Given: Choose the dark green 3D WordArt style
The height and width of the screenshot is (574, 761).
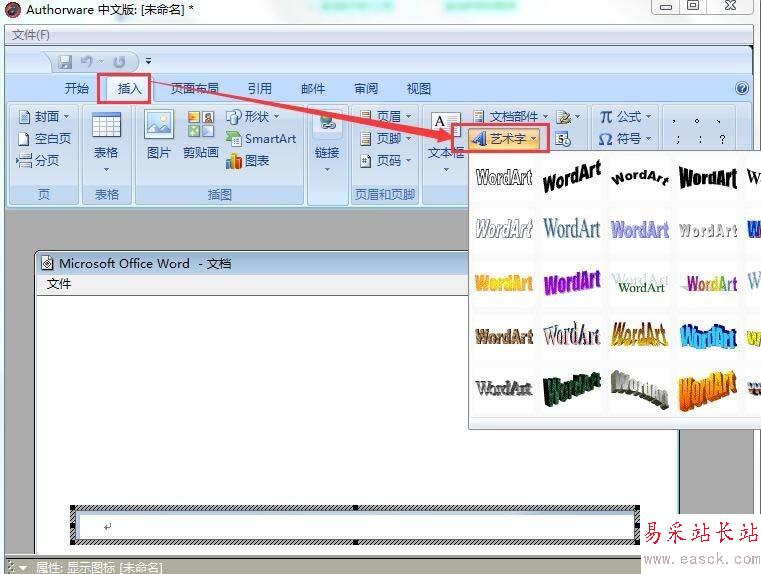Looking at the screenshot, I should 572,388.
